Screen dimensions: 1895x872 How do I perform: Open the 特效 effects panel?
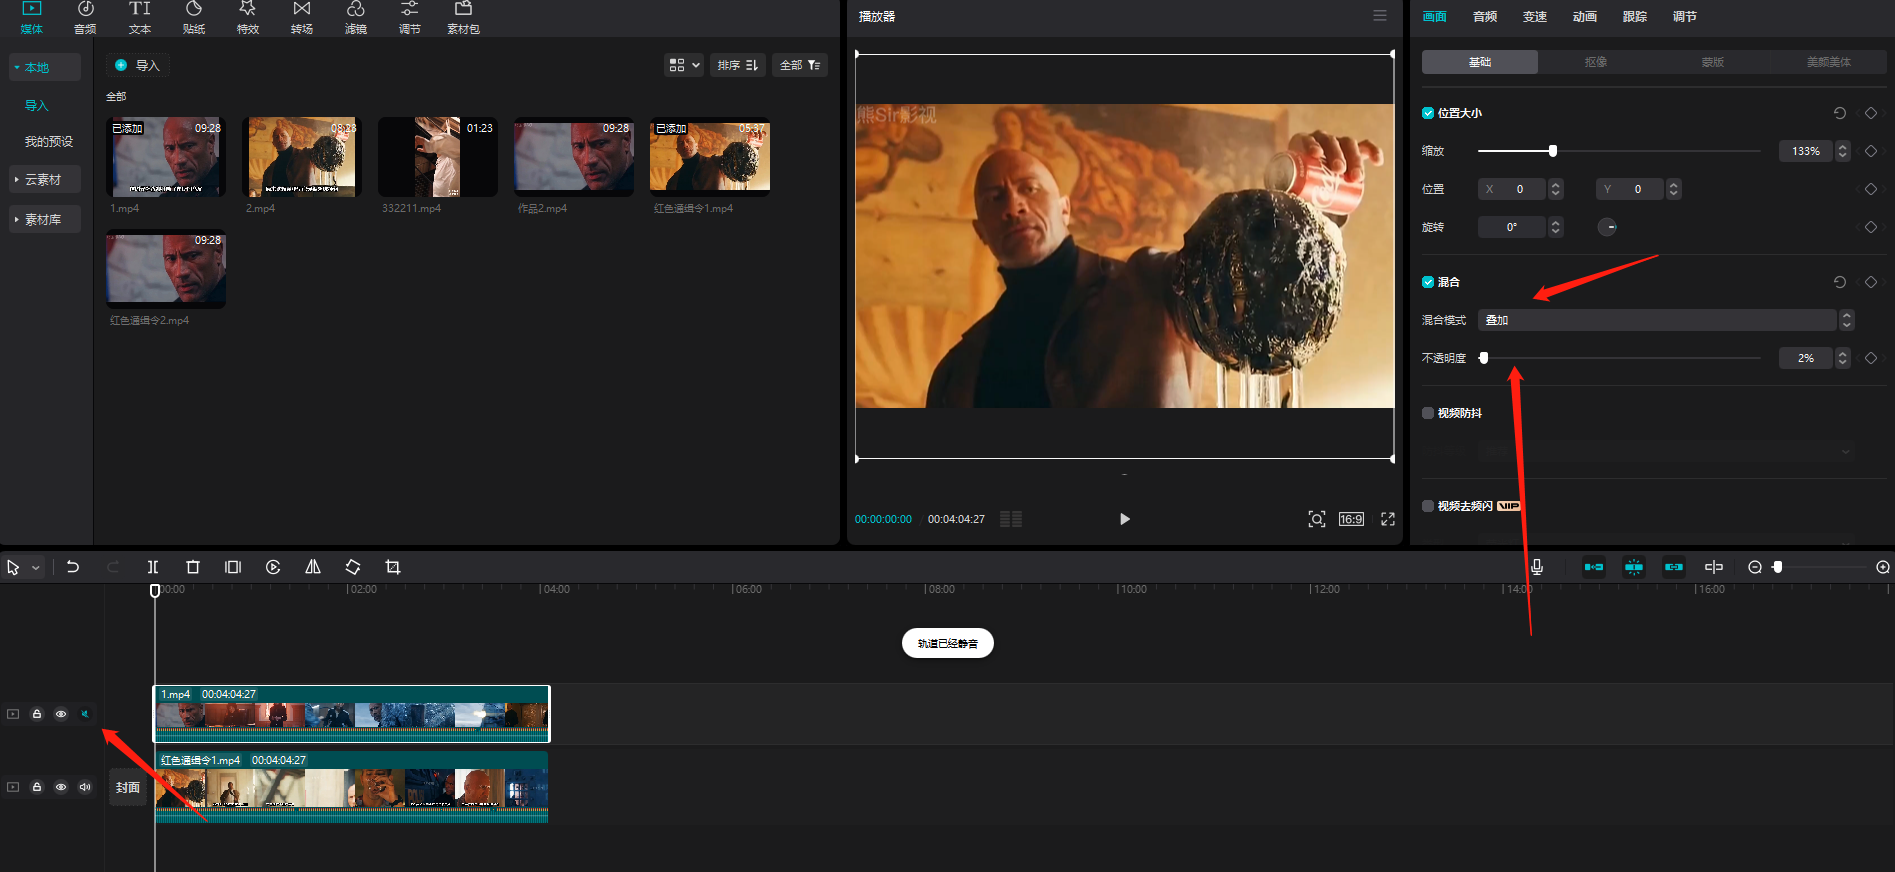click(x=248, y=18)
